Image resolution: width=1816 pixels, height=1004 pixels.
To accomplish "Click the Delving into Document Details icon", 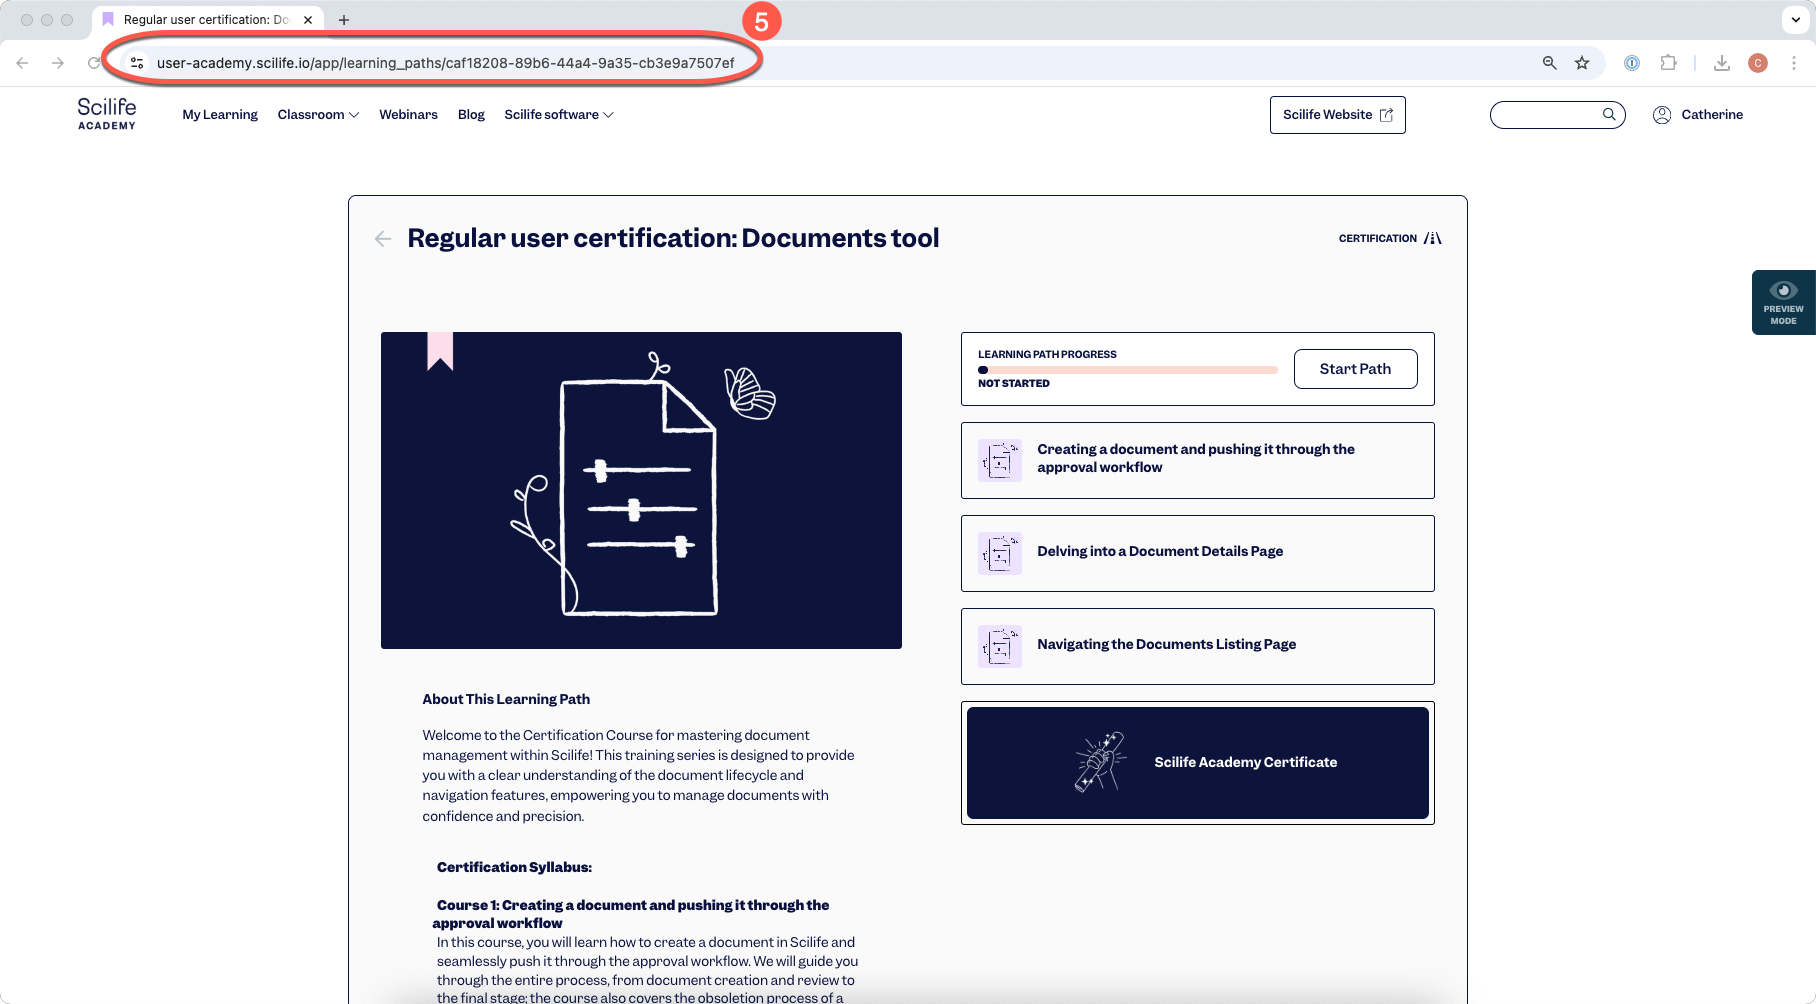I will [x=1000, y=554].
